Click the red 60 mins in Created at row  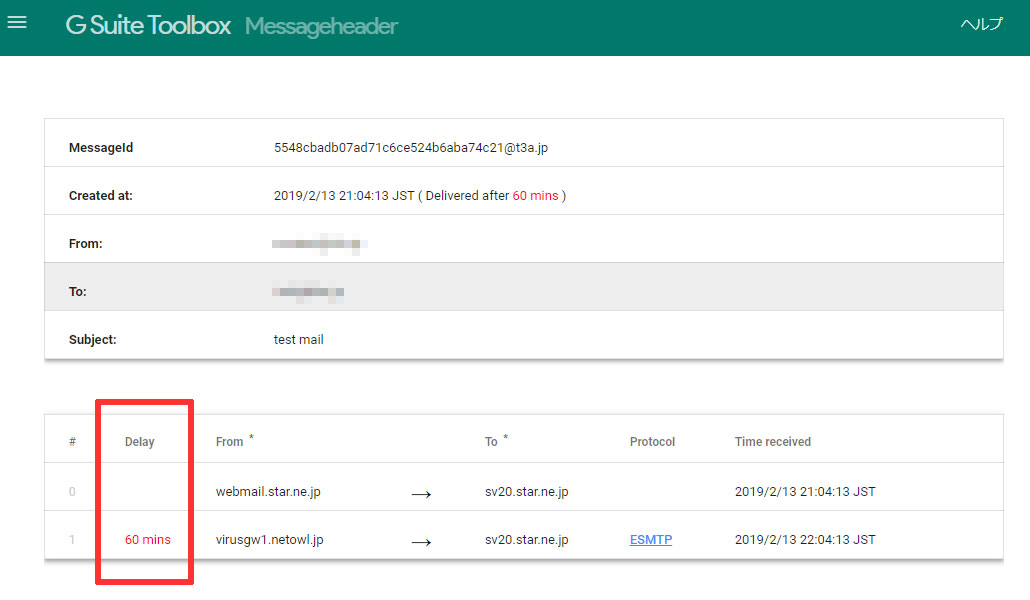(x=535, y=196)
